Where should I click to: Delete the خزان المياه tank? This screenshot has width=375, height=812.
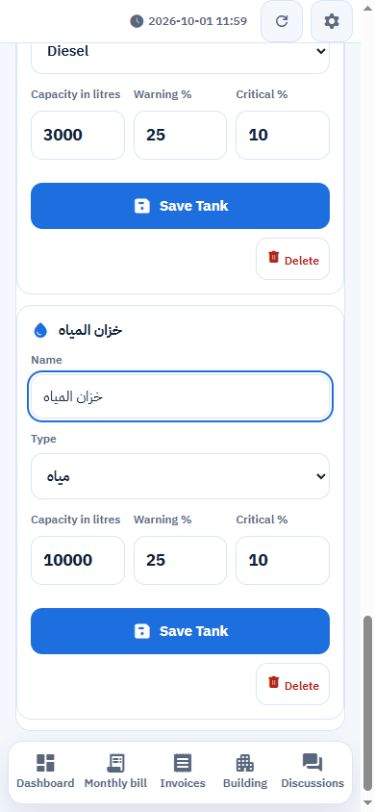tap(293, 684)
